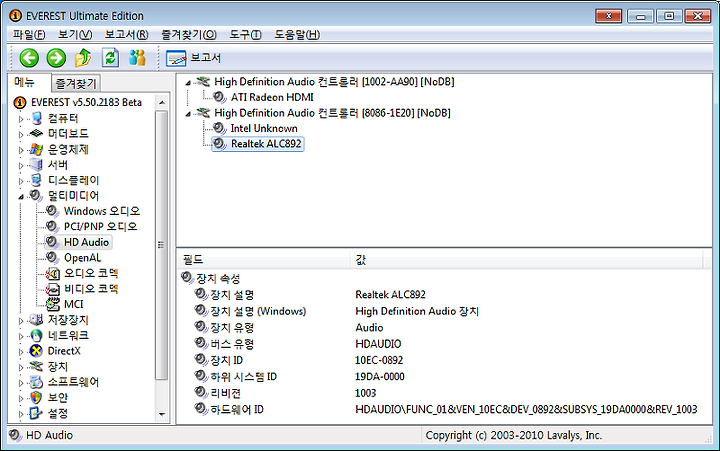Select Intel Unknown device
The width and height of the screenshot is (720, 451).
(x=264, y=128)
